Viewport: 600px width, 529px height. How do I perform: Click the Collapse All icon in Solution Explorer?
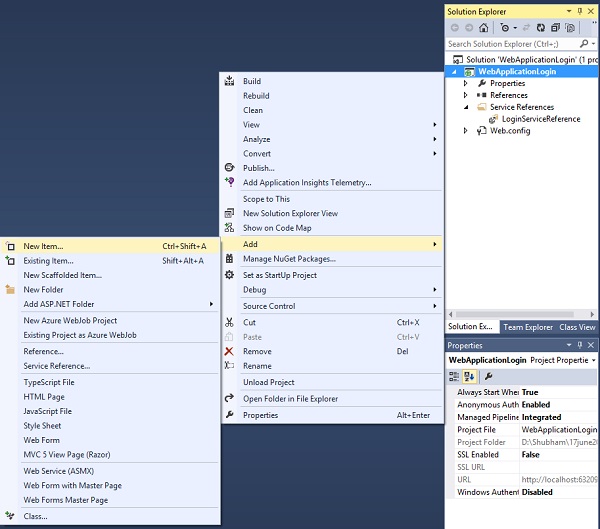555,28
